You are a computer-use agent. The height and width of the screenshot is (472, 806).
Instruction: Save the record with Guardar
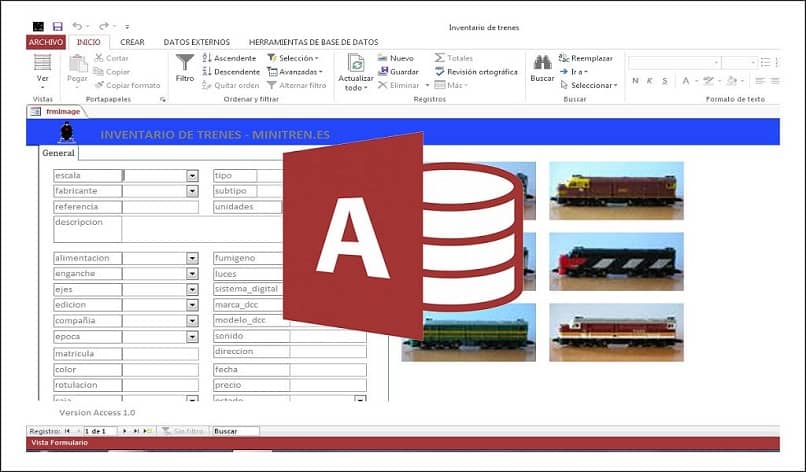pos(397,72)
